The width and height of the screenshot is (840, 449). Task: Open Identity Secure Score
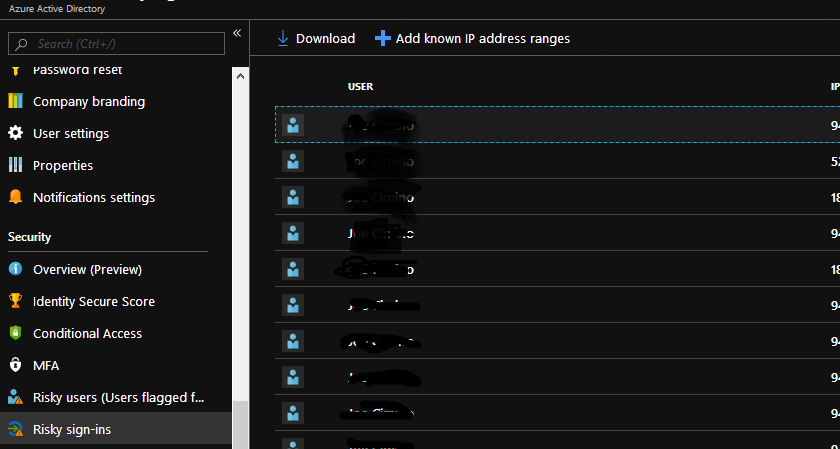94,302
